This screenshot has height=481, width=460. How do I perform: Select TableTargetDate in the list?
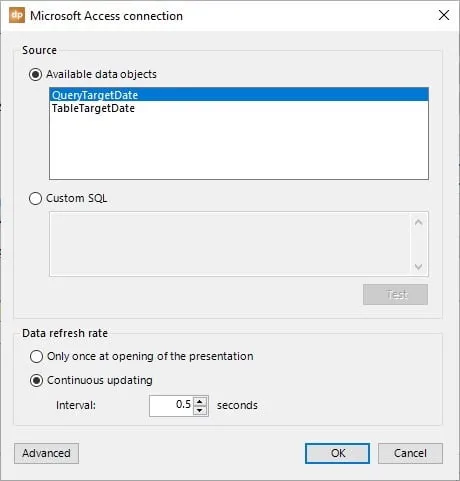coord(239,108)
